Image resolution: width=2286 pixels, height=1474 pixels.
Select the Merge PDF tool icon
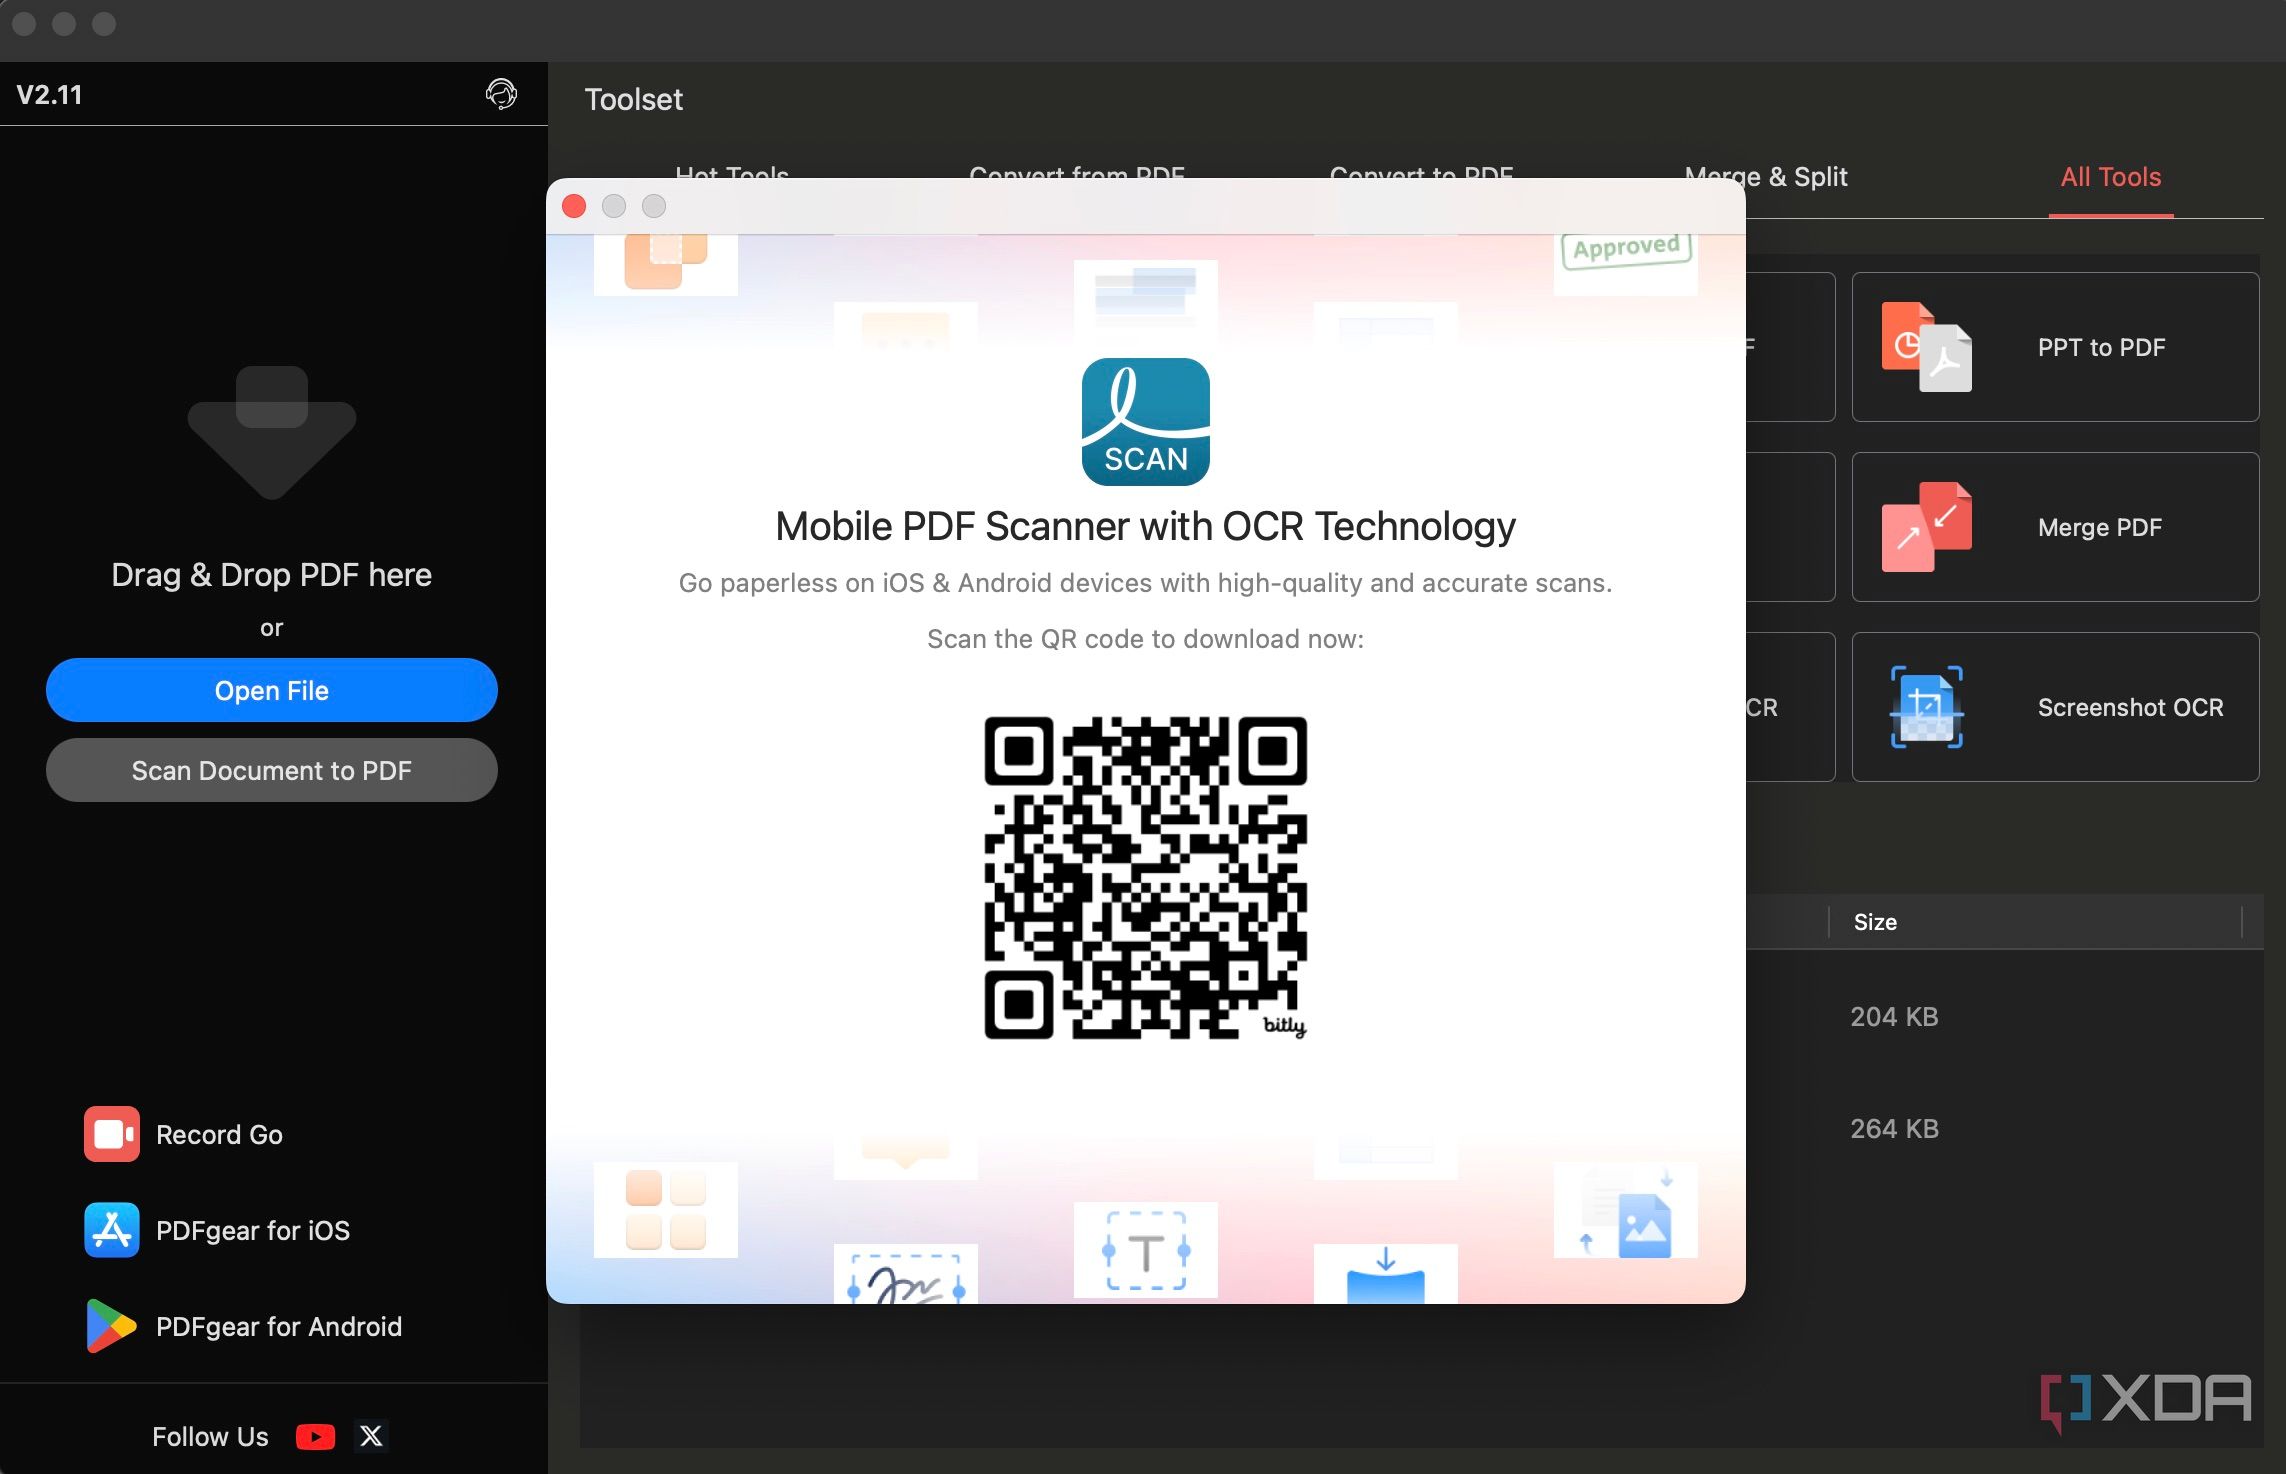coord(1926,527)
